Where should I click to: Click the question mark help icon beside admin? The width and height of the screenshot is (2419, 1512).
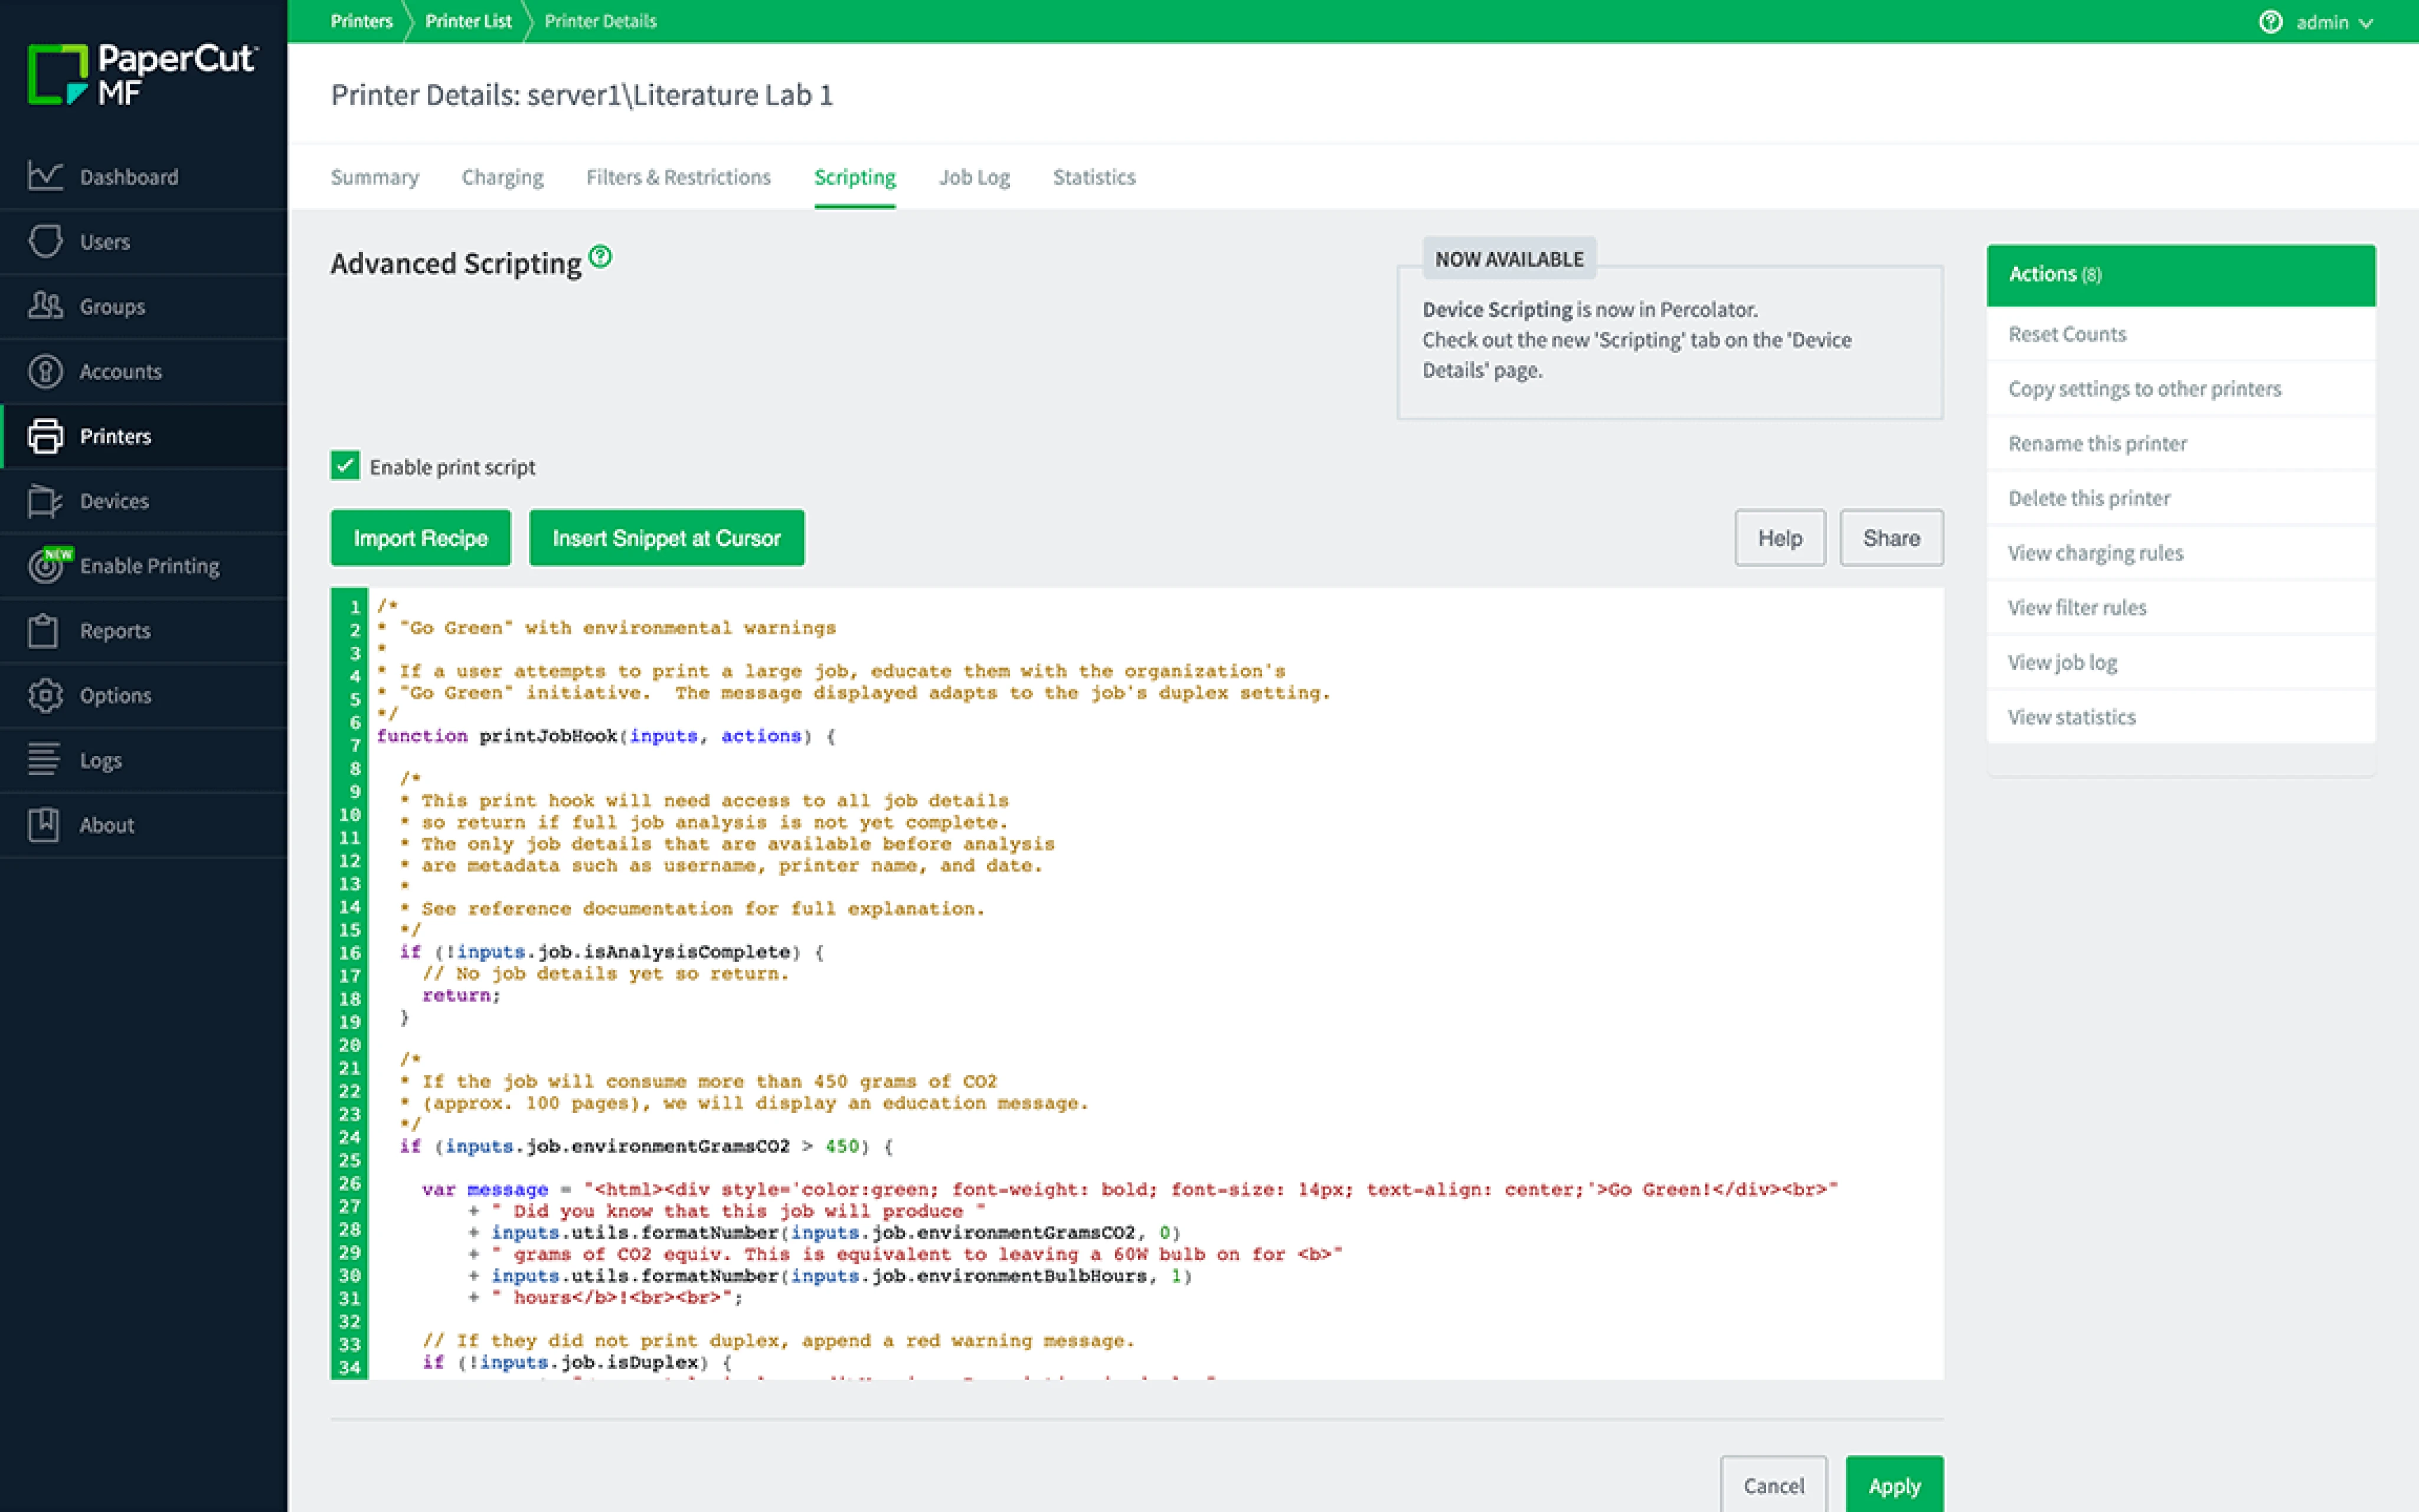point(2270,21)
